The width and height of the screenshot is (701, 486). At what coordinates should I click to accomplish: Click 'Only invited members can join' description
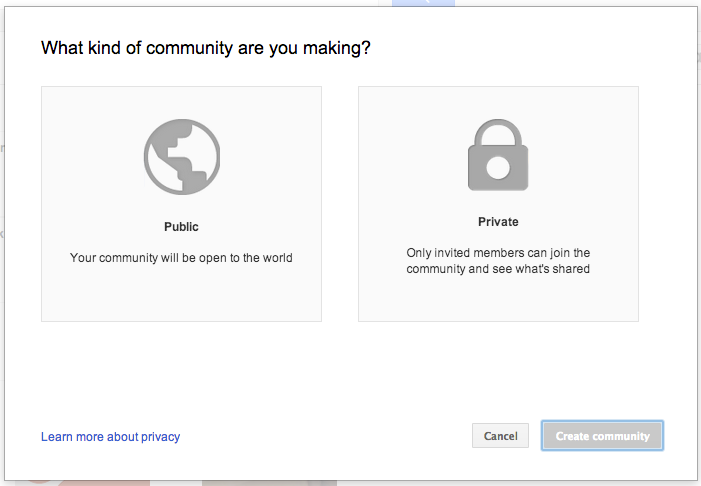498,261
